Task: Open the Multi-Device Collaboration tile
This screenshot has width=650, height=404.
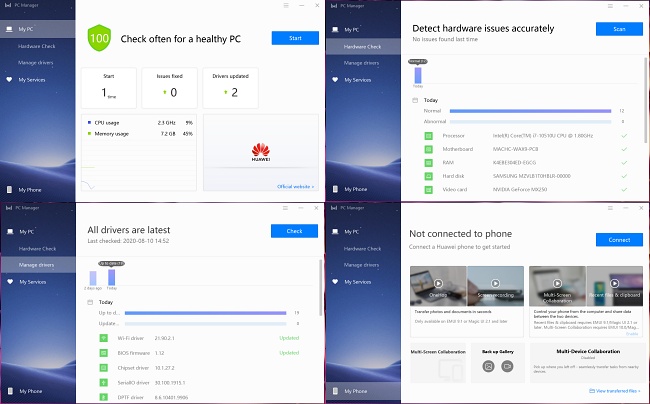Action: coord(587,363)
